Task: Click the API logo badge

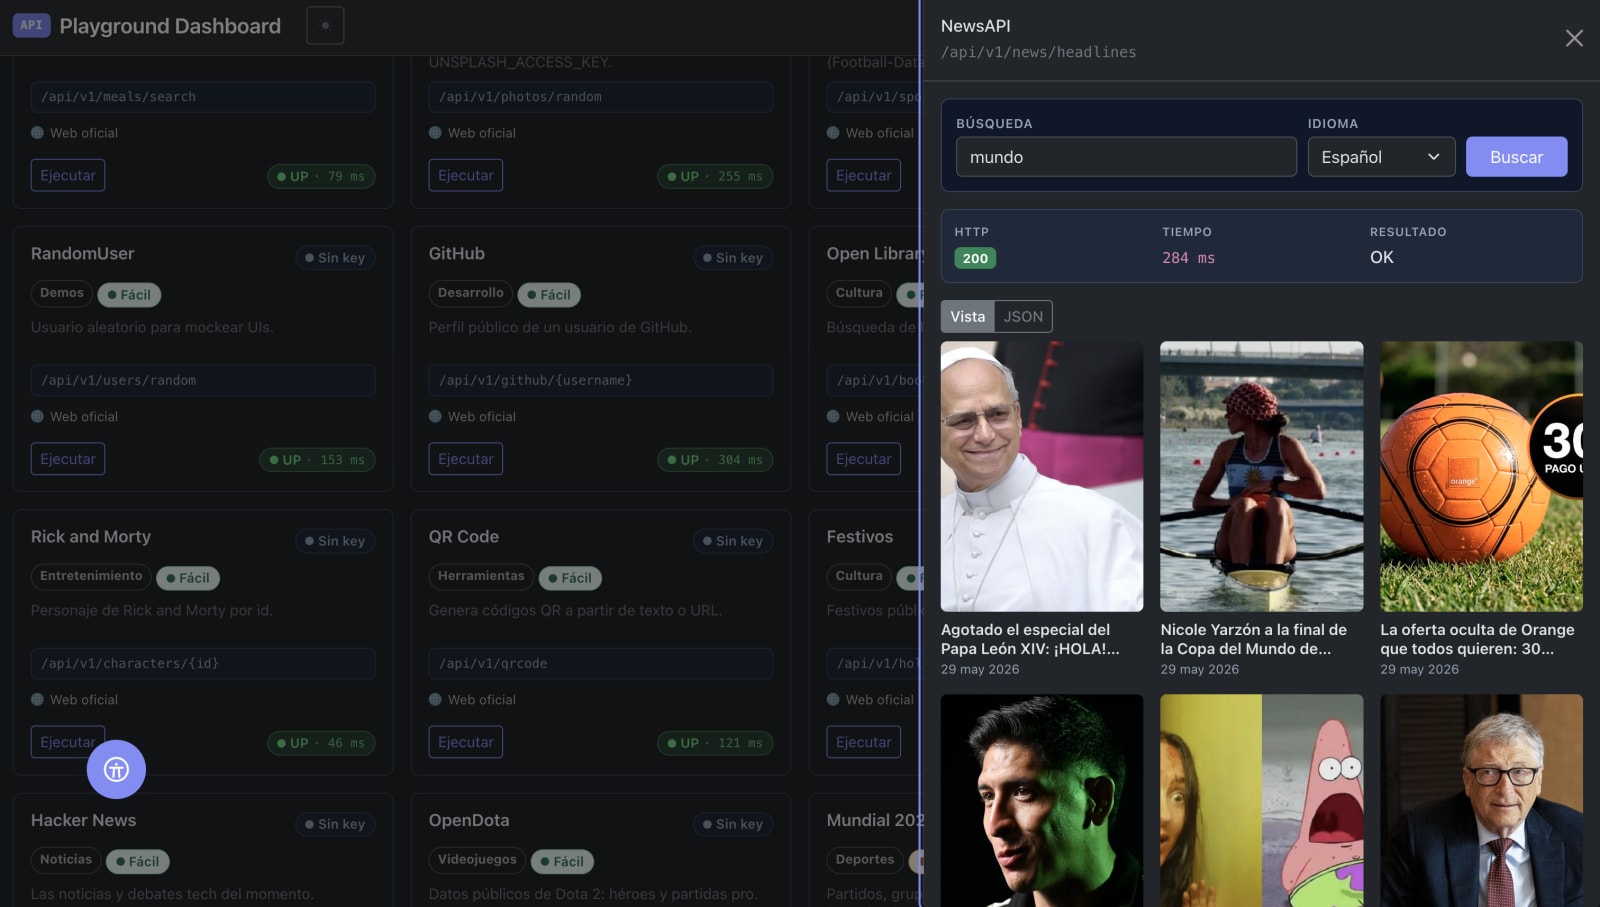Action: coord(31,25)
